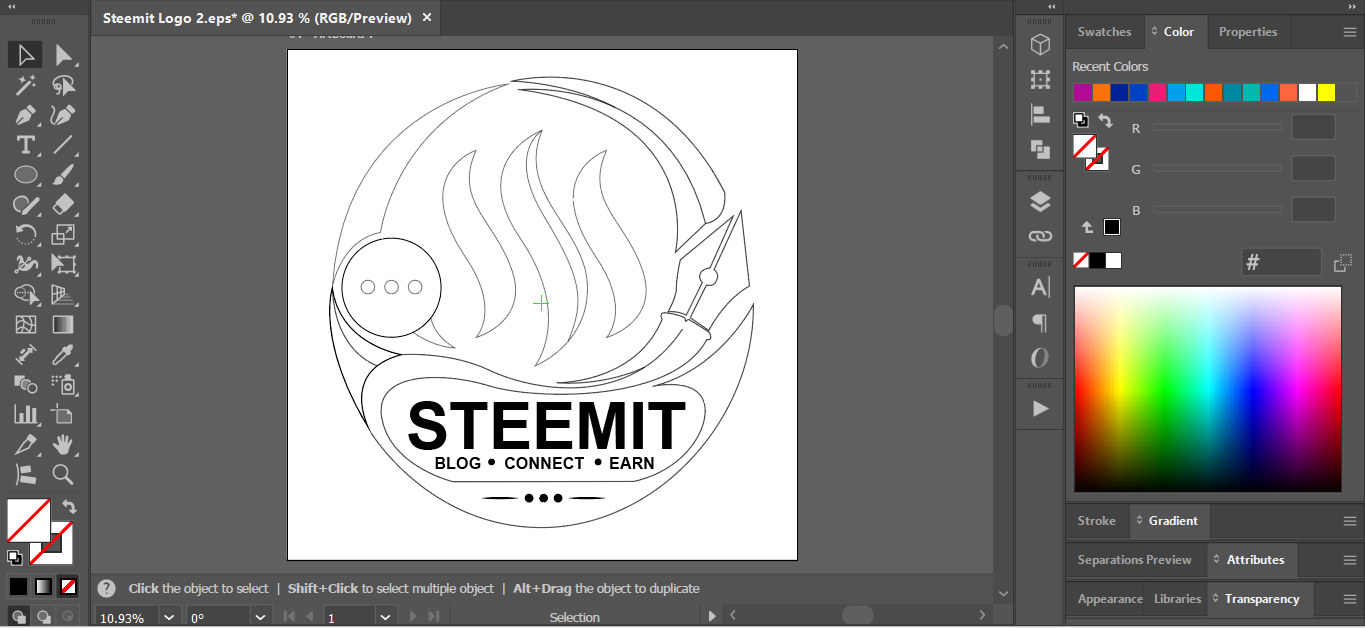Select the Pen tool
Viewport: 1365px width, 628px height.
coord(26,115)
